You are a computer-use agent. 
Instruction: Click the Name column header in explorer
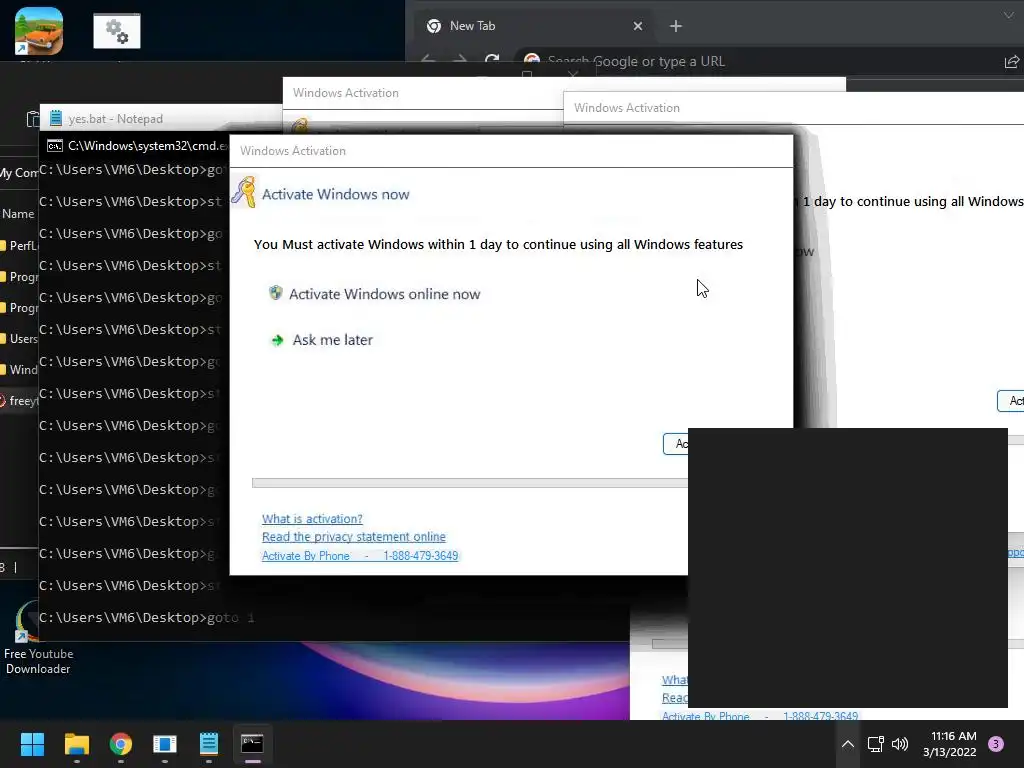click(x=18, y=214)
